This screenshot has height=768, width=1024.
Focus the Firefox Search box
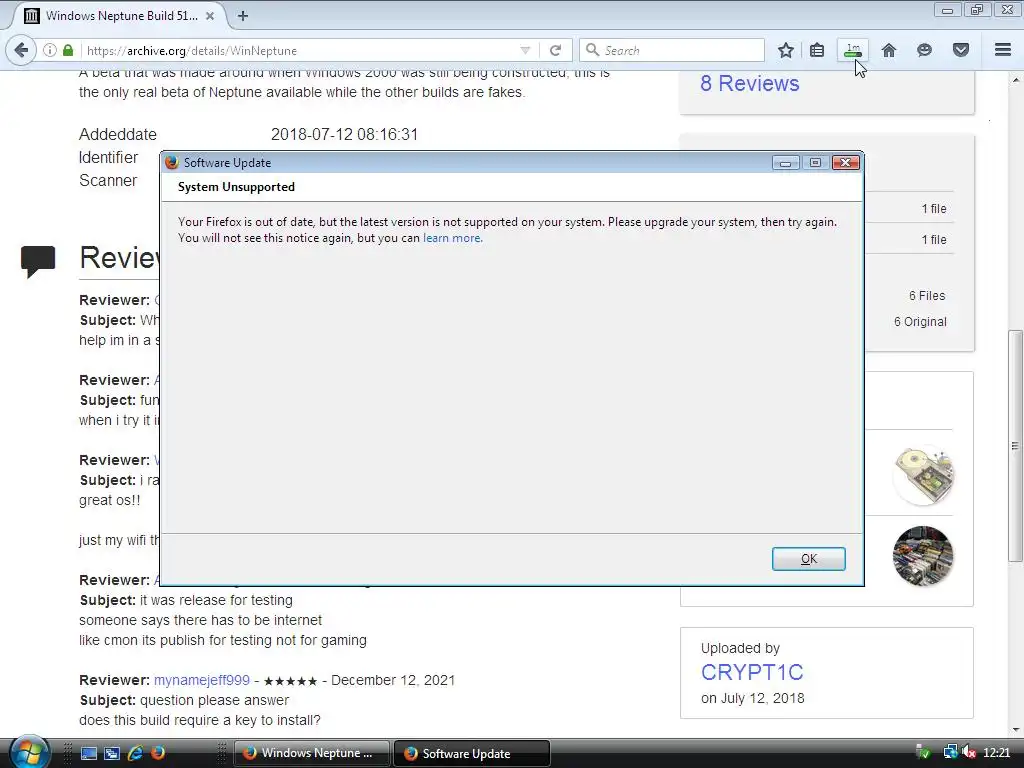pyautogui.click(x=671, y=50)
